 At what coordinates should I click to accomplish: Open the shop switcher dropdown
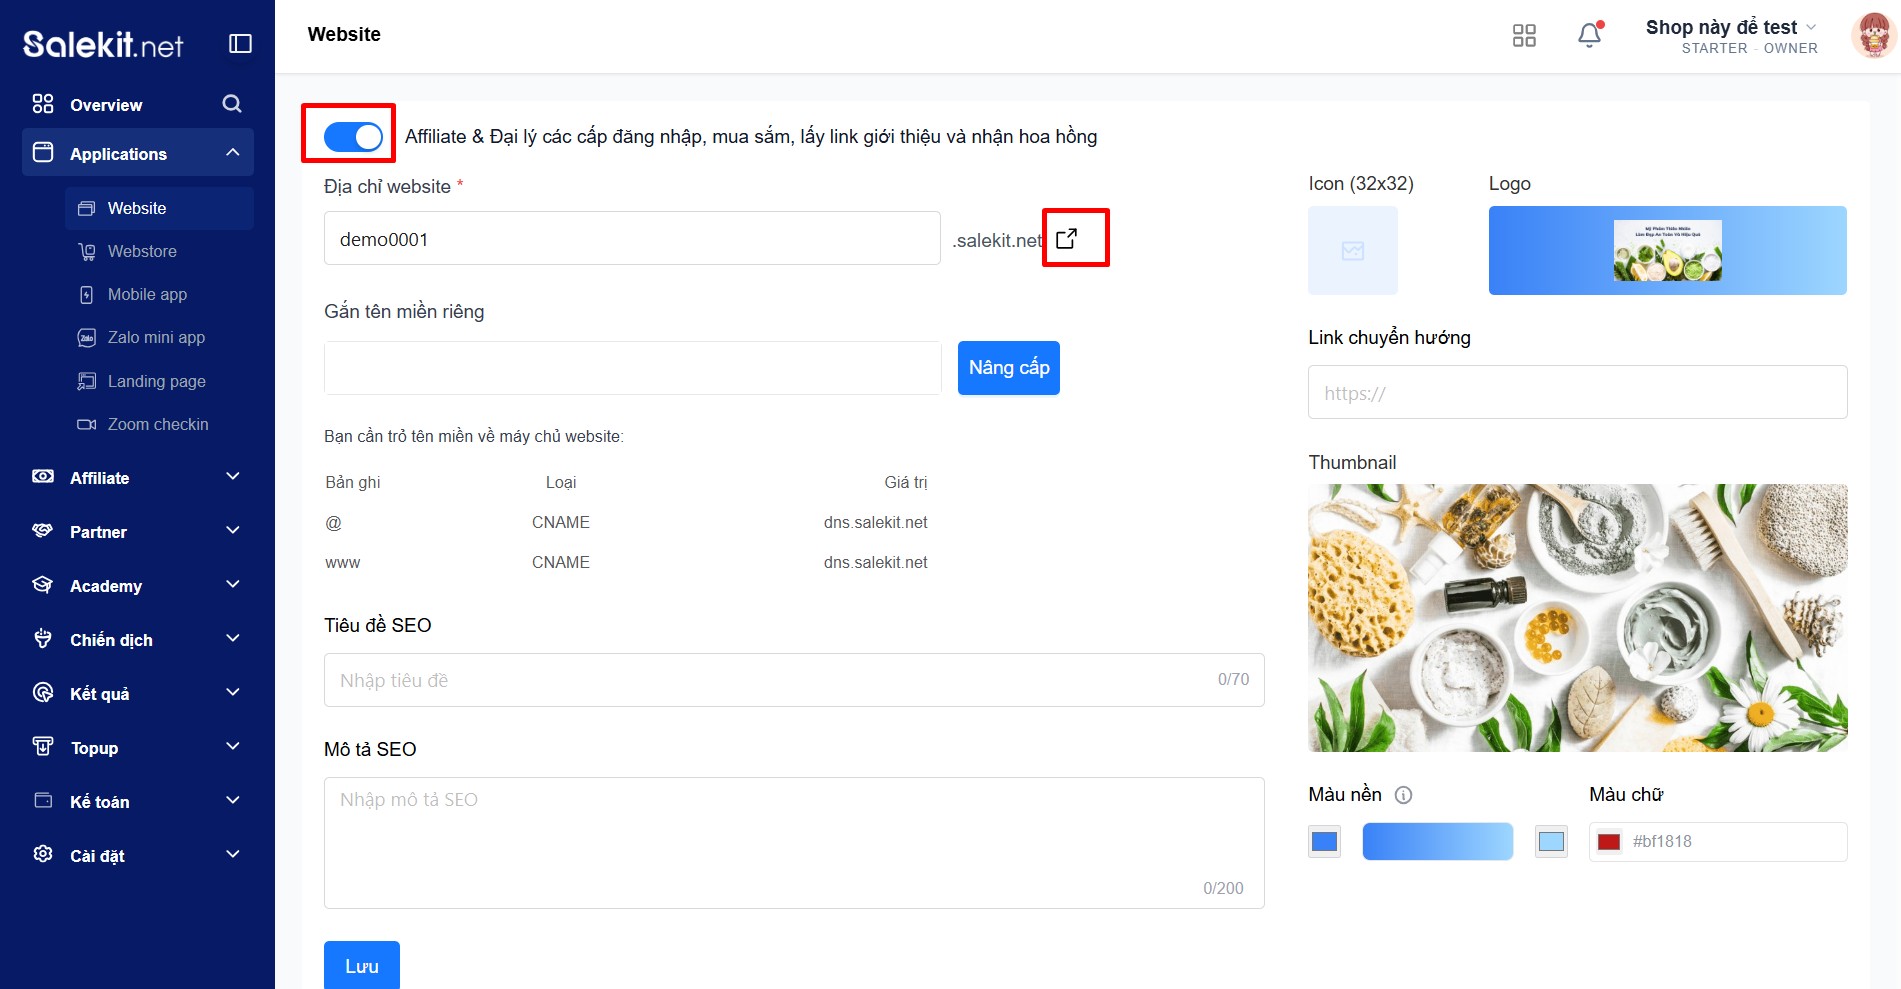pos(1731,28)
